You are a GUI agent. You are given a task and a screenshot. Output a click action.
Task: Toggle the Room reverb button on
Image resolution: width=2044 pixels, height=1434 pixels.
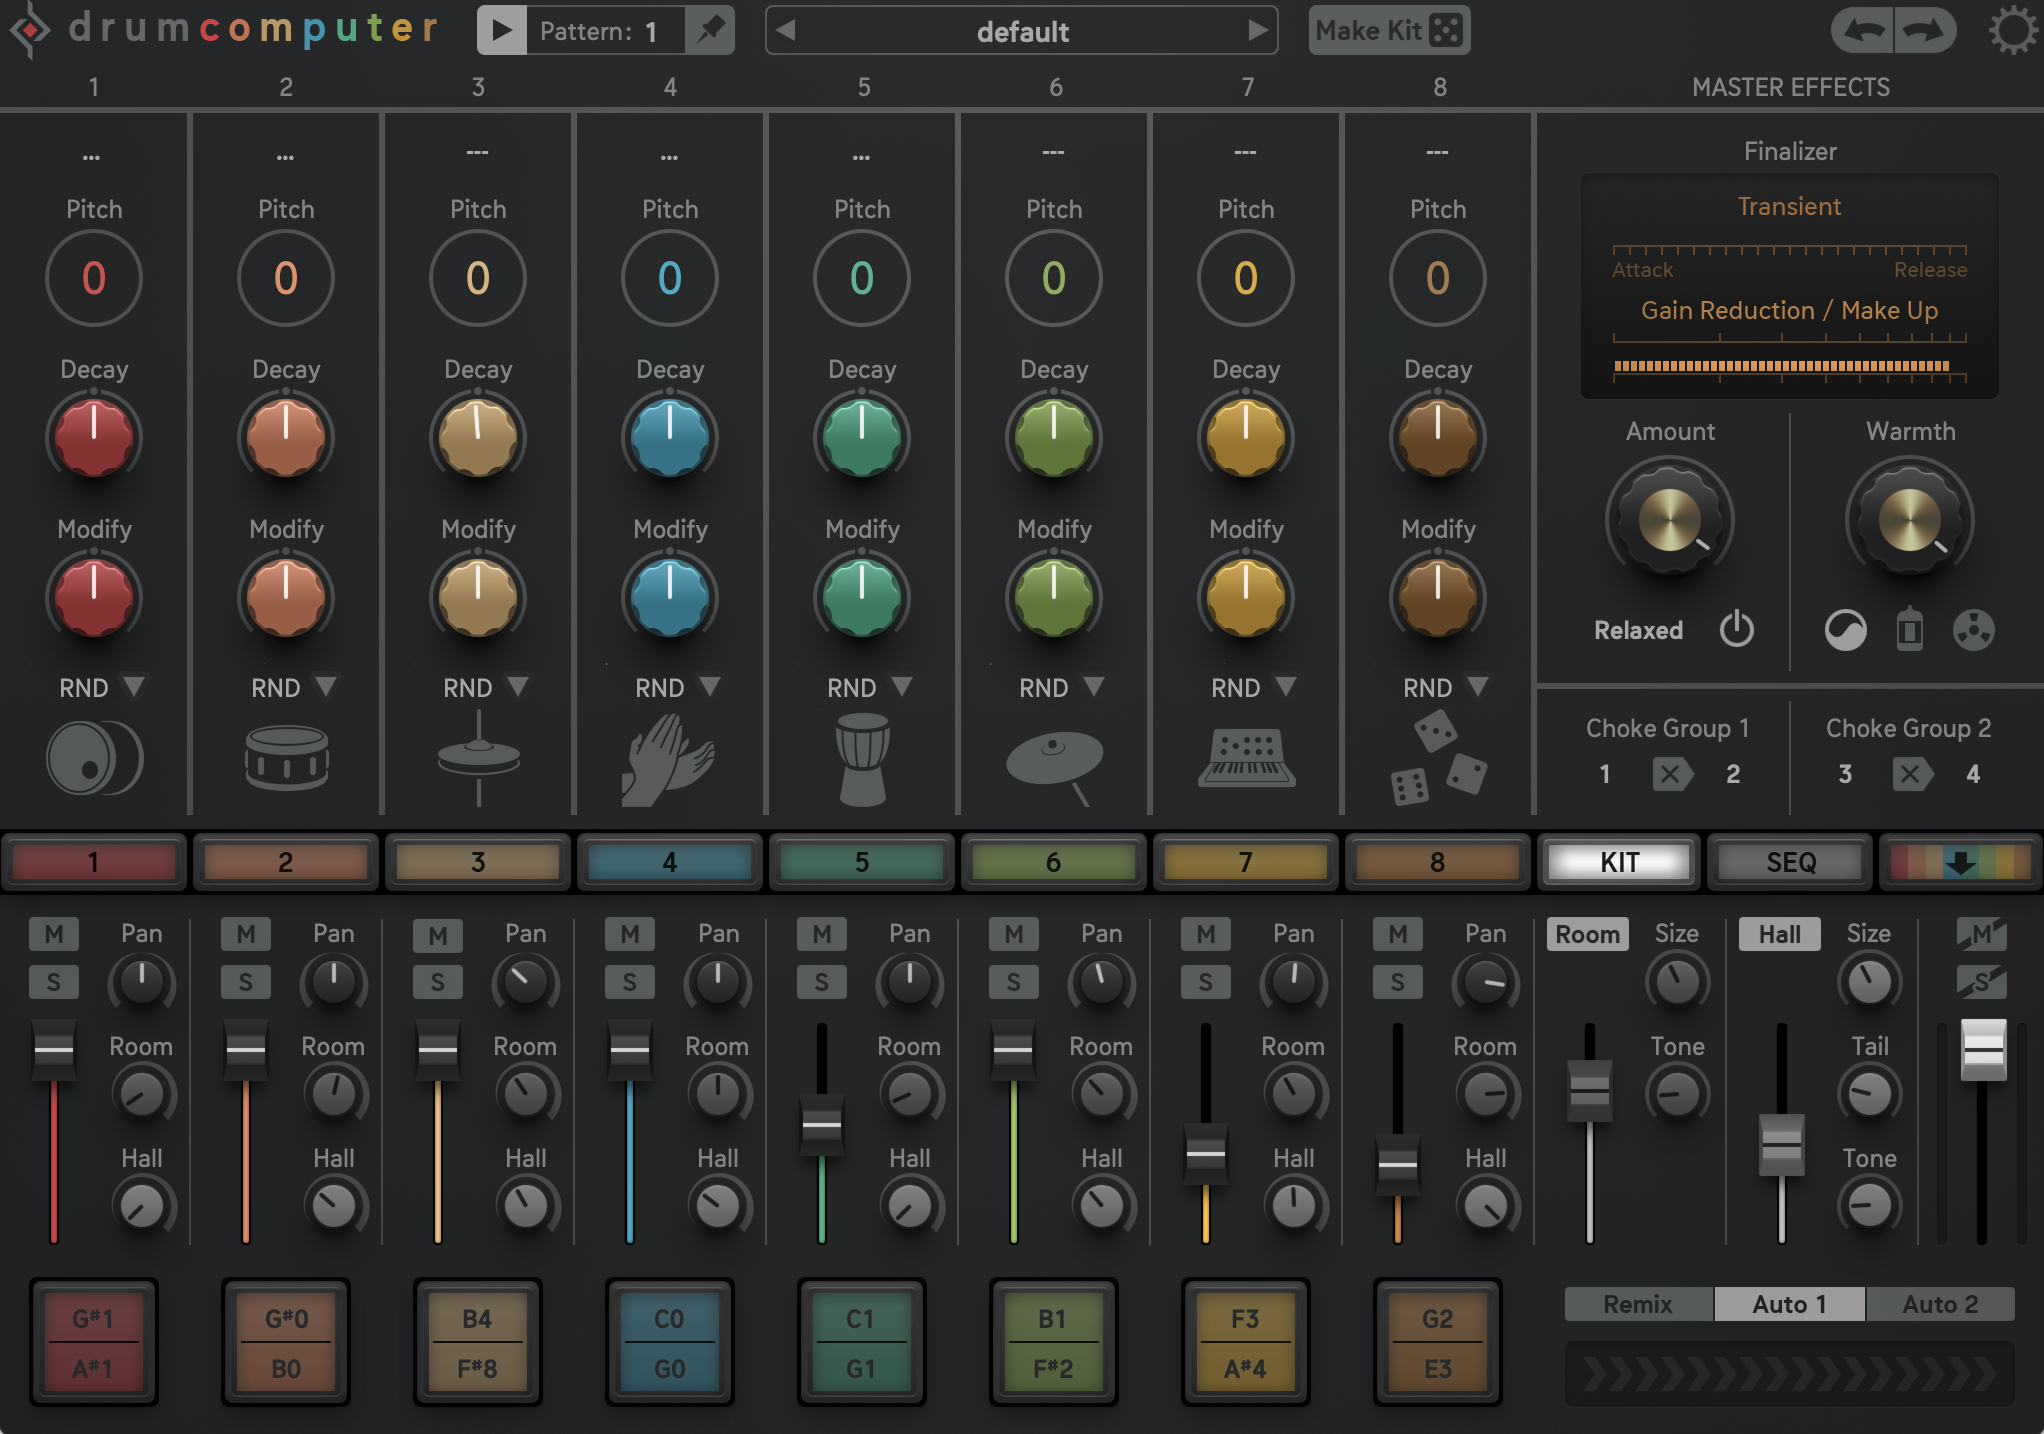(x=1588, y=934)
